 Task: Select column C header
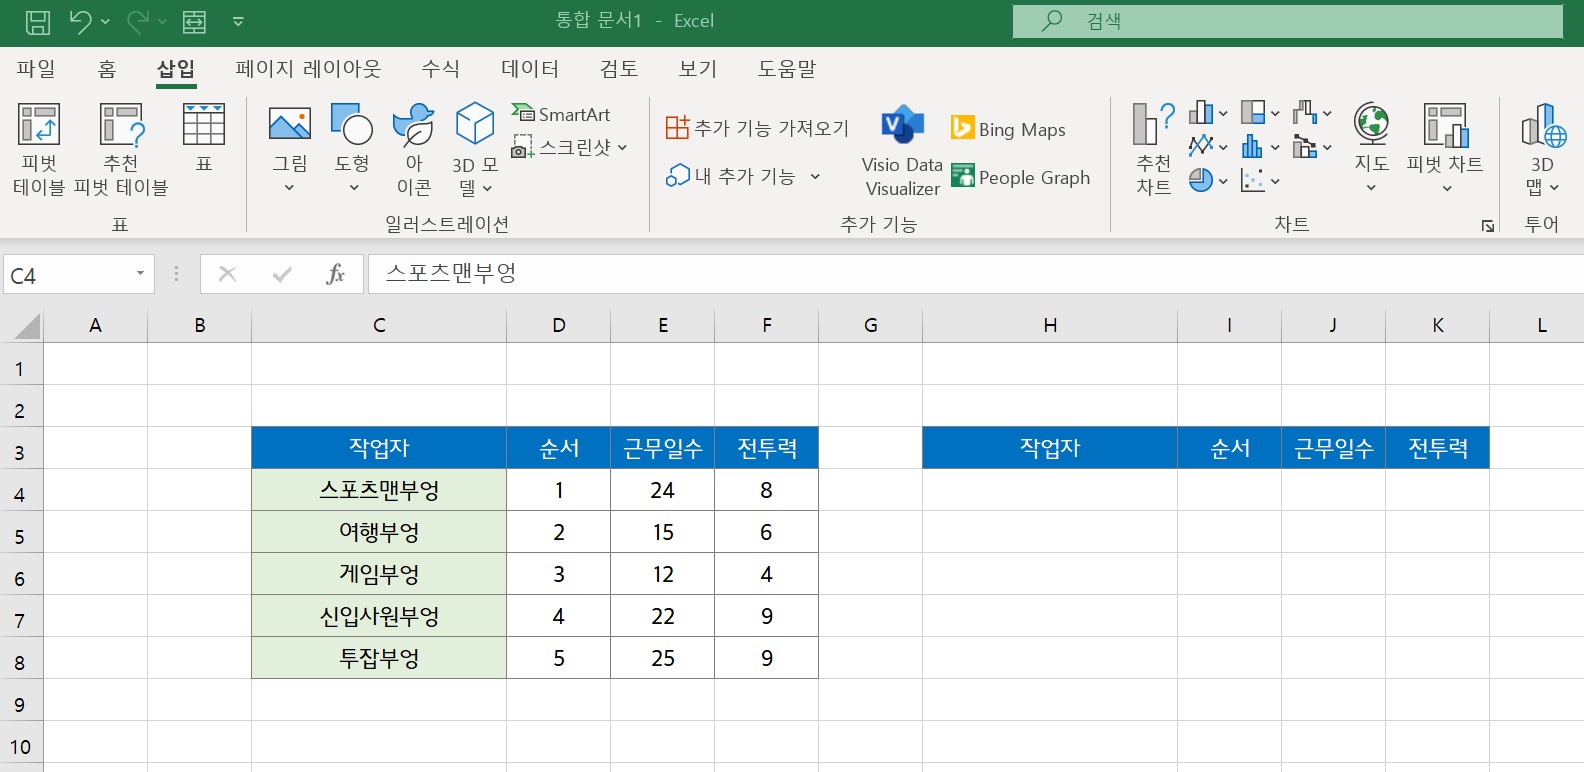(379, 325)
